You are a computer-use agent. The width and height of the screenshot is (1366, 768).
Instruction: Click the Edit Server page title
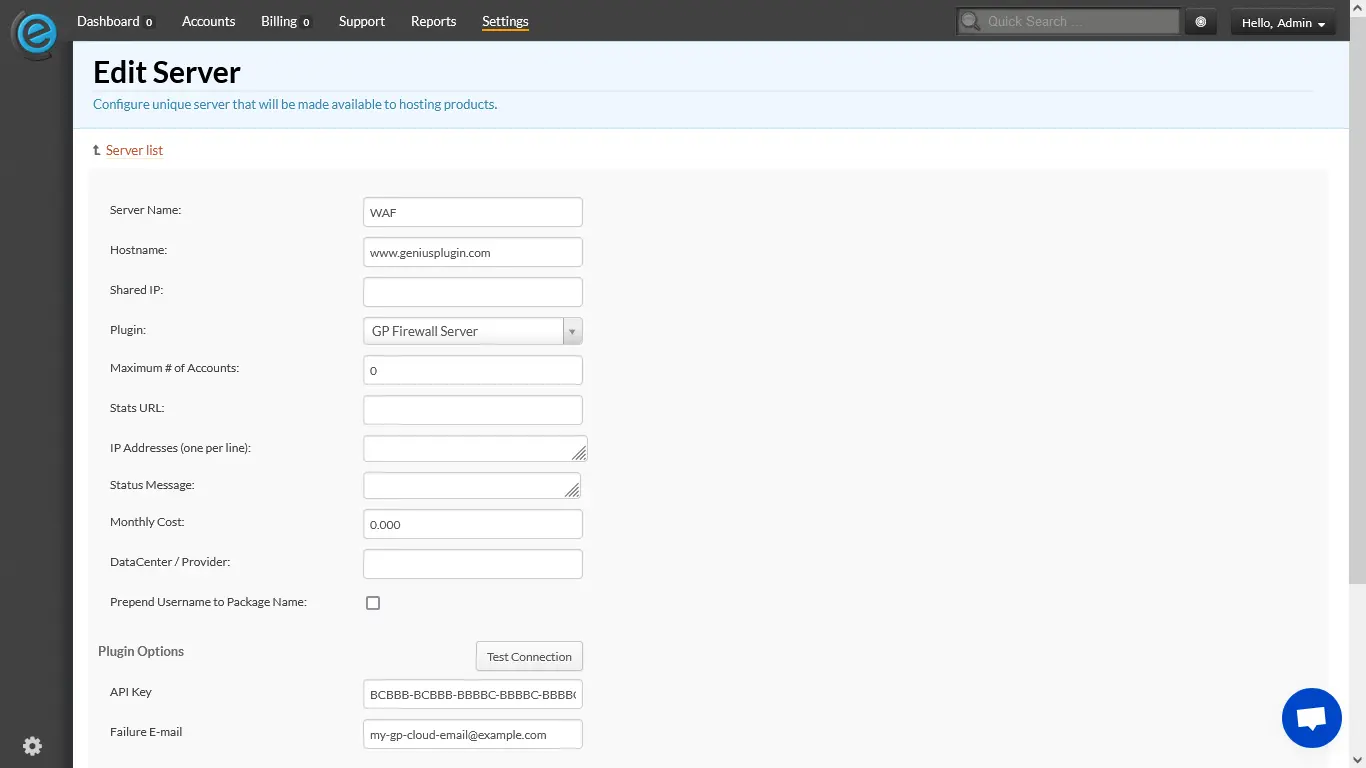coord(167,72)
